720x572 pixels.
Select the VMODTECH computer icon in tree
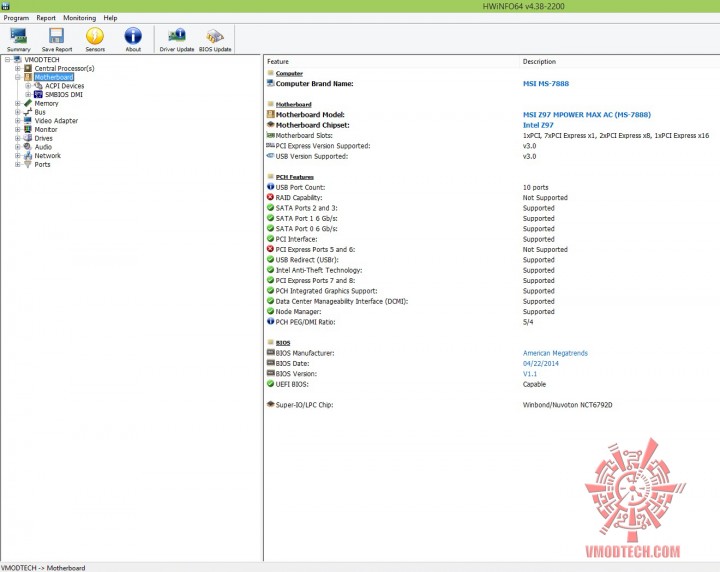pos(17,60)
